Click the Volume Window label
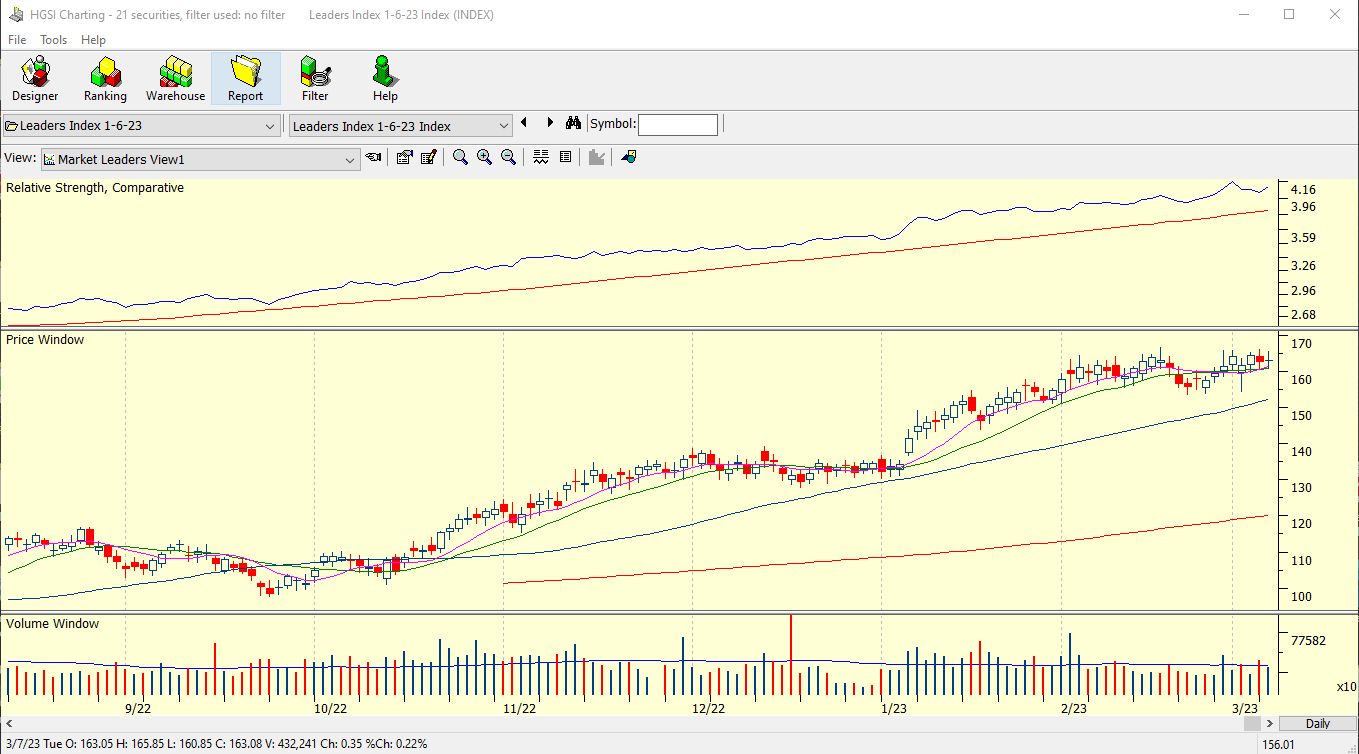The height and width of the screenshot is (754, 1359). [x=53, y=624]
